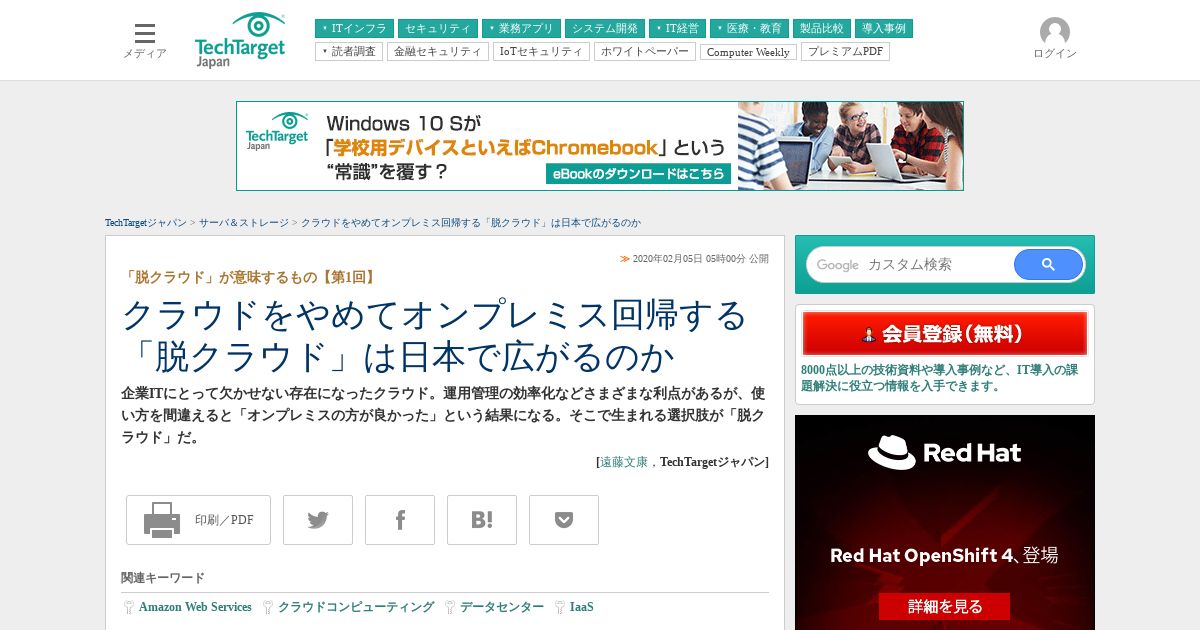
Task: Click key icon beside IaaS
Action: [x=560, y=607]
